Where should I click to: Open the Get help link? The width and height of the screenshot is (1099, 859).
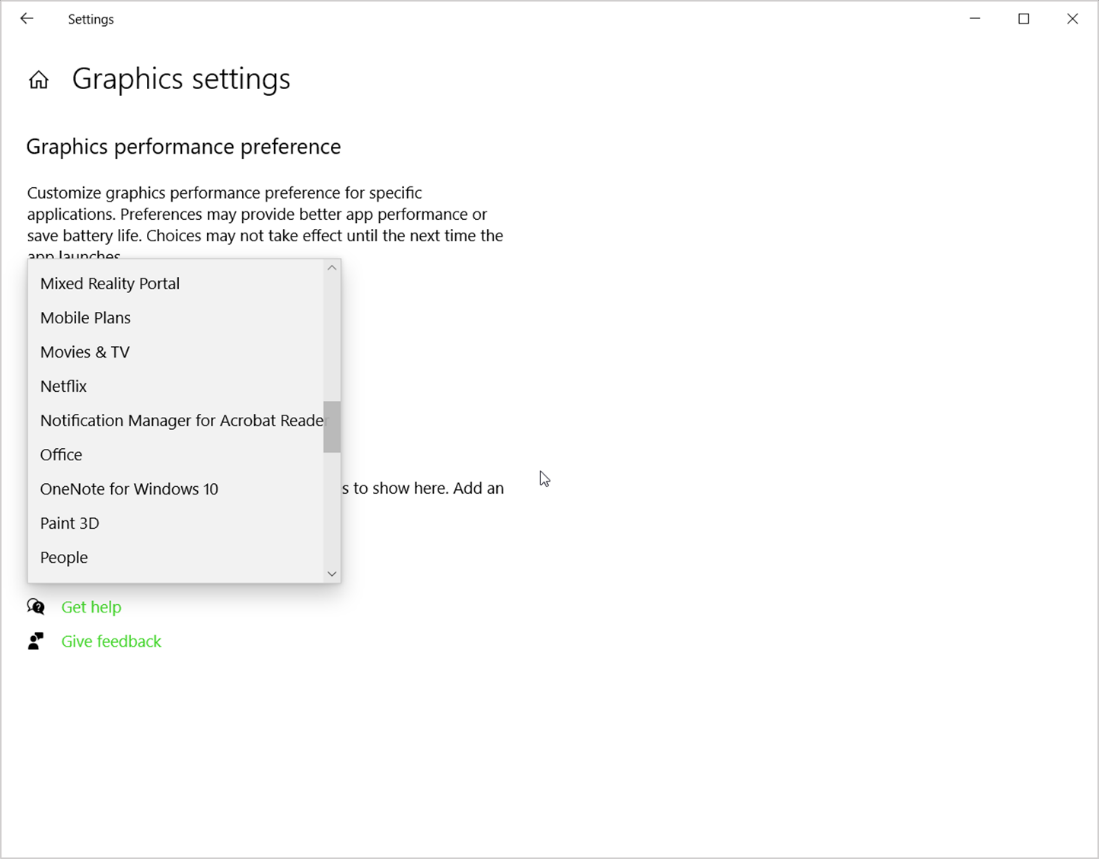click(91, 607)
